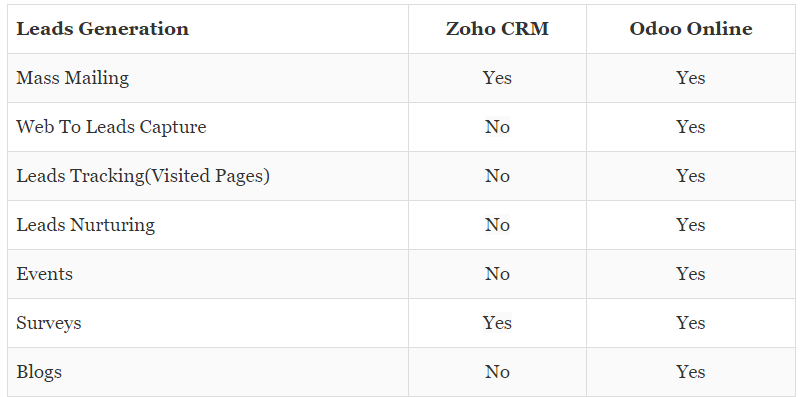Click Zoho CRM's Yes for Surveys
Image resolution: width=801 pixels, height=397 pixels.
coord(497,323)
